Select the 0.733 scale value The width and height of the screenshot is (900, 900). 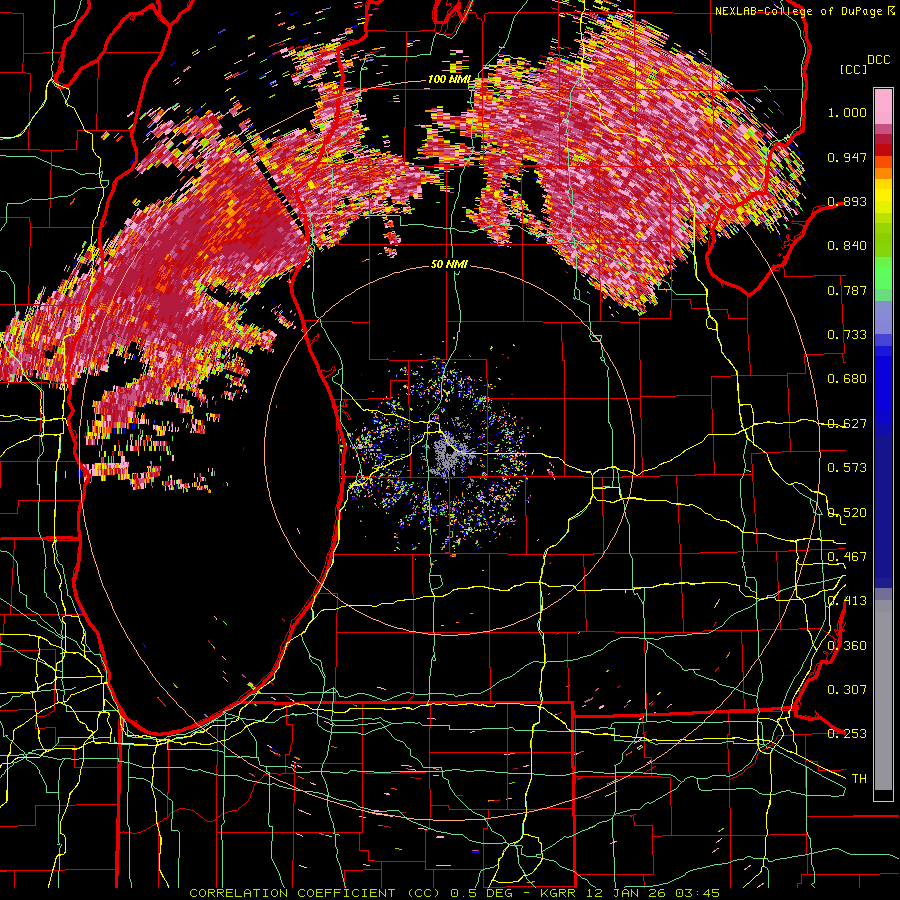click(x=847, y=335)
